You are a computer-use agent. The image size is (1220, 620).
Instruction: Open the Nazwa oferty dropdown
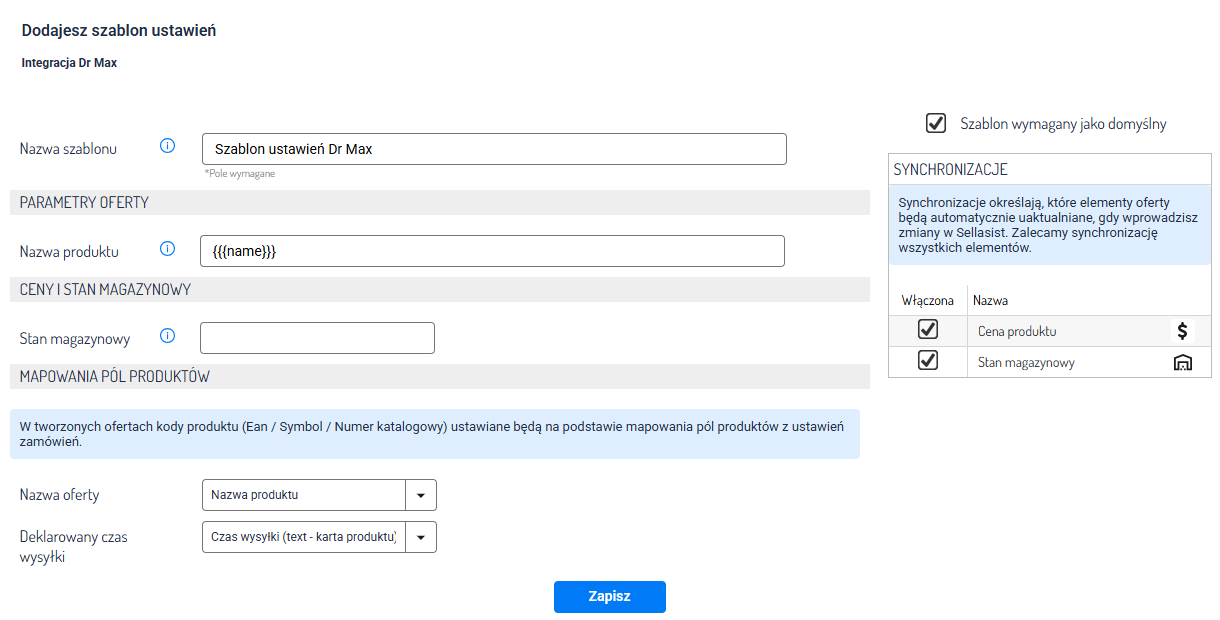(420, 495)
